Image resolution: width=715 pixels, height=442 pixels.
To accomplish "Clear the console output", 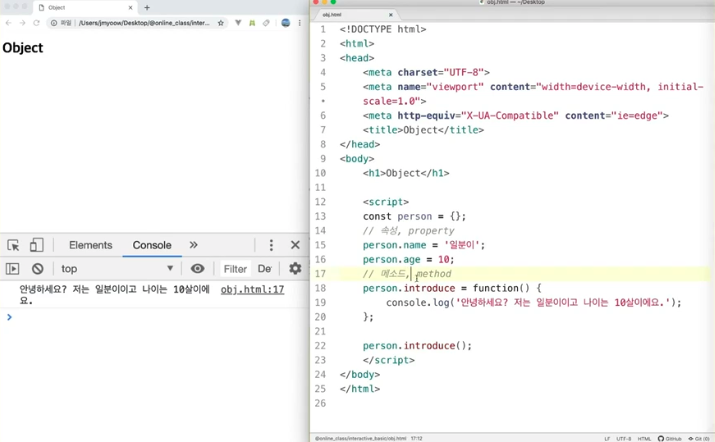I will (x=37, y=269).
